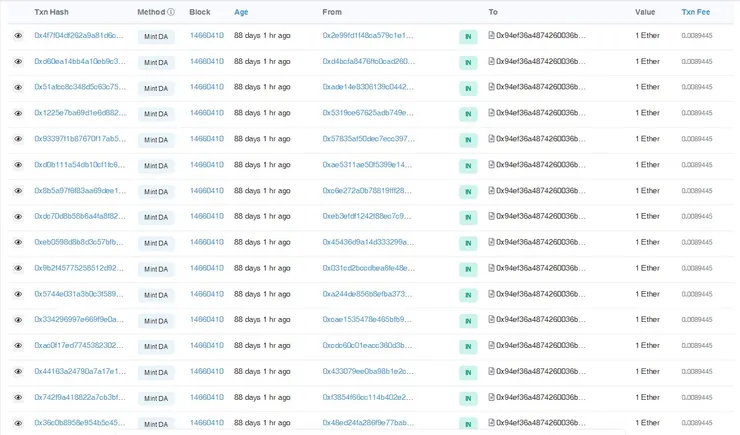The image size is (740, 435).
Task: Click contract icon in the 0x44163a row
Action: coord(491,371)
